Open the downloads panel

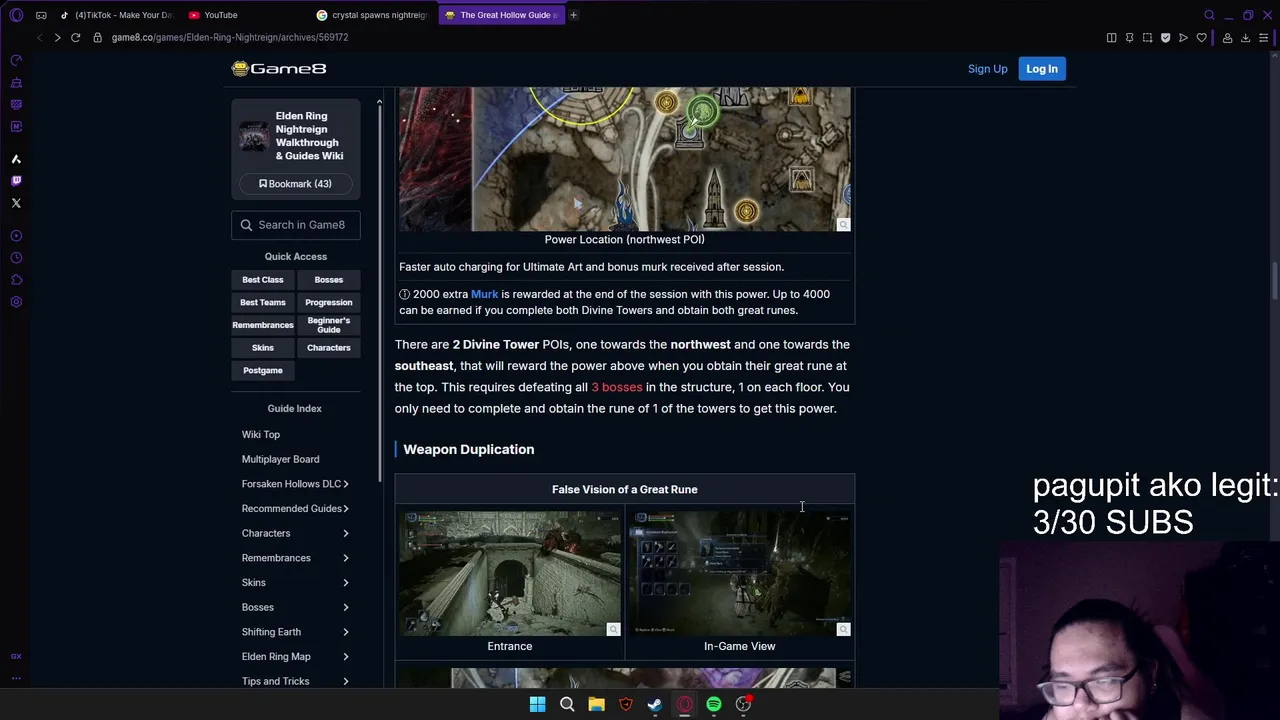tap(1245, 38)
